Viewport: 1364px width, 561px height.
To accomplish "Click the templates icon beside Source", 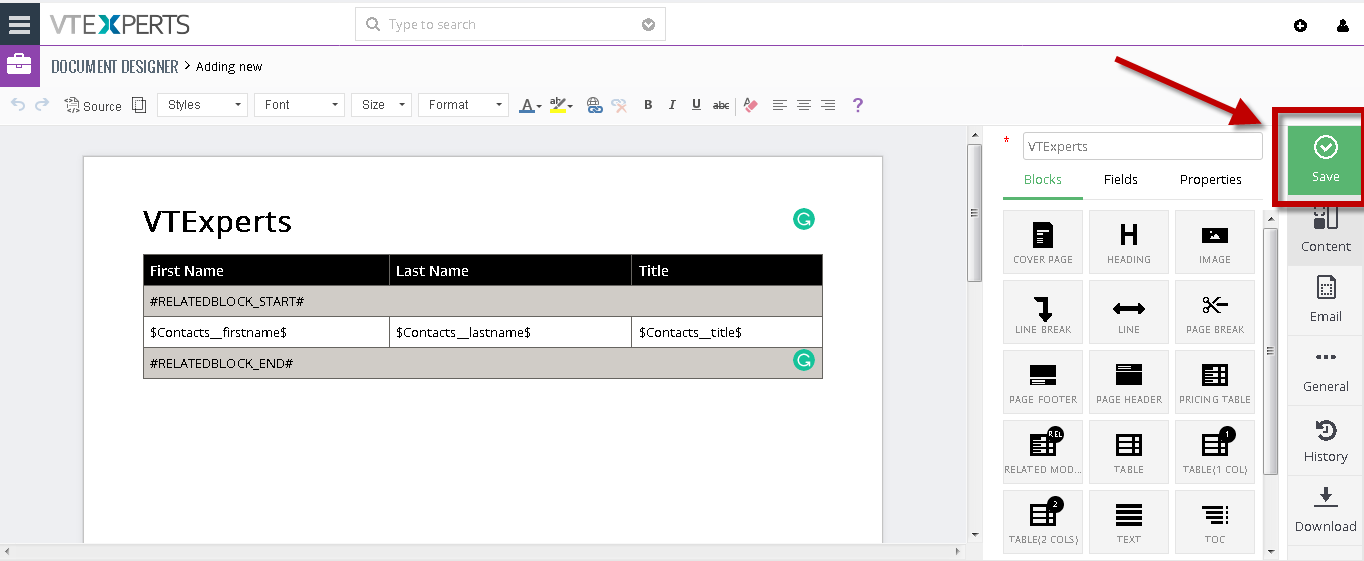I will point(139,105).
